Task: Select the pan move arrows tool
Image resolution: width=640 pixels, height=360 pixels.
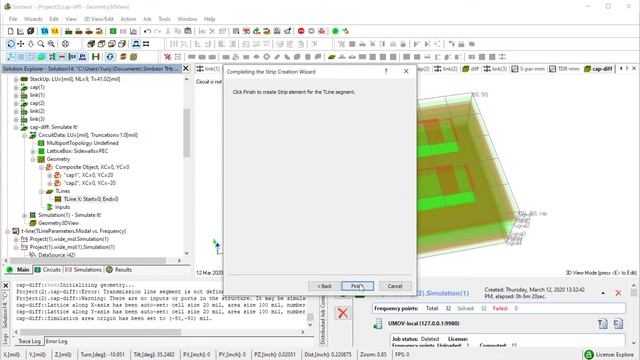Action: [x=20, y=44]
